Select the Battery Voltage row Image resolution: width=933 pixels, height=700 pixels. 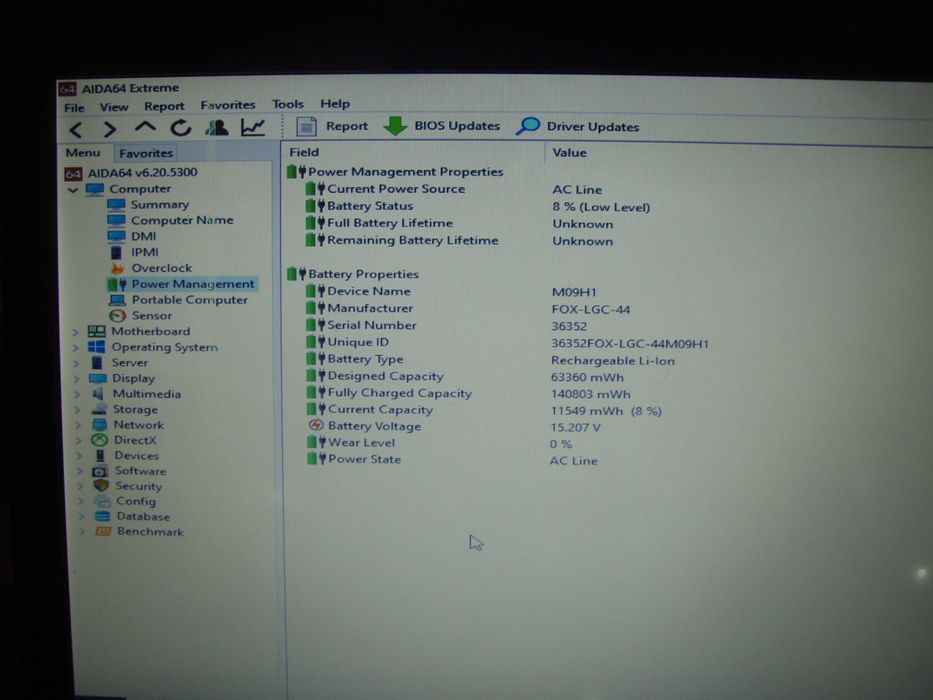click(455, 427)
